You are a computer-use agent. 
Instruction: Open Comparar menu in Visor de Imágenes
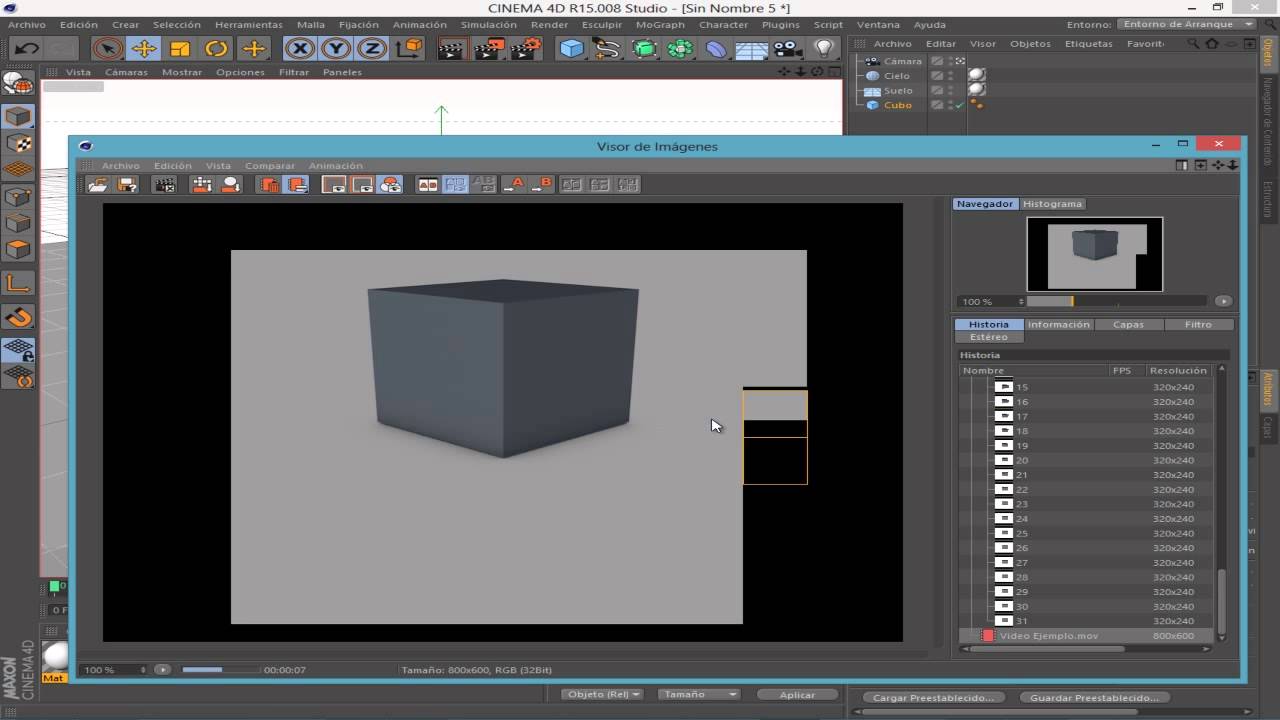[x=270, y=166]
